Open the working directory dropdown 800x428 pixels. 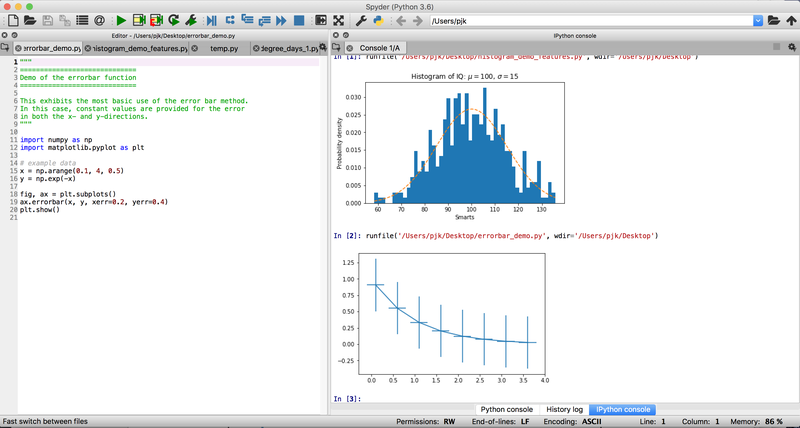pos(758,21)
